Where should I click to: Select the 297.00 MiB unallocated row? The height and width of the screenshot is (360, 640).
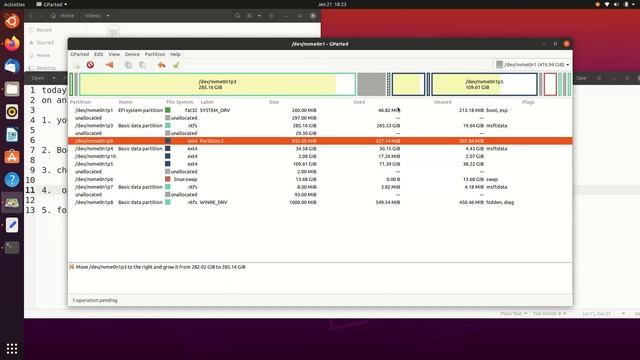(x=320, y=118)
